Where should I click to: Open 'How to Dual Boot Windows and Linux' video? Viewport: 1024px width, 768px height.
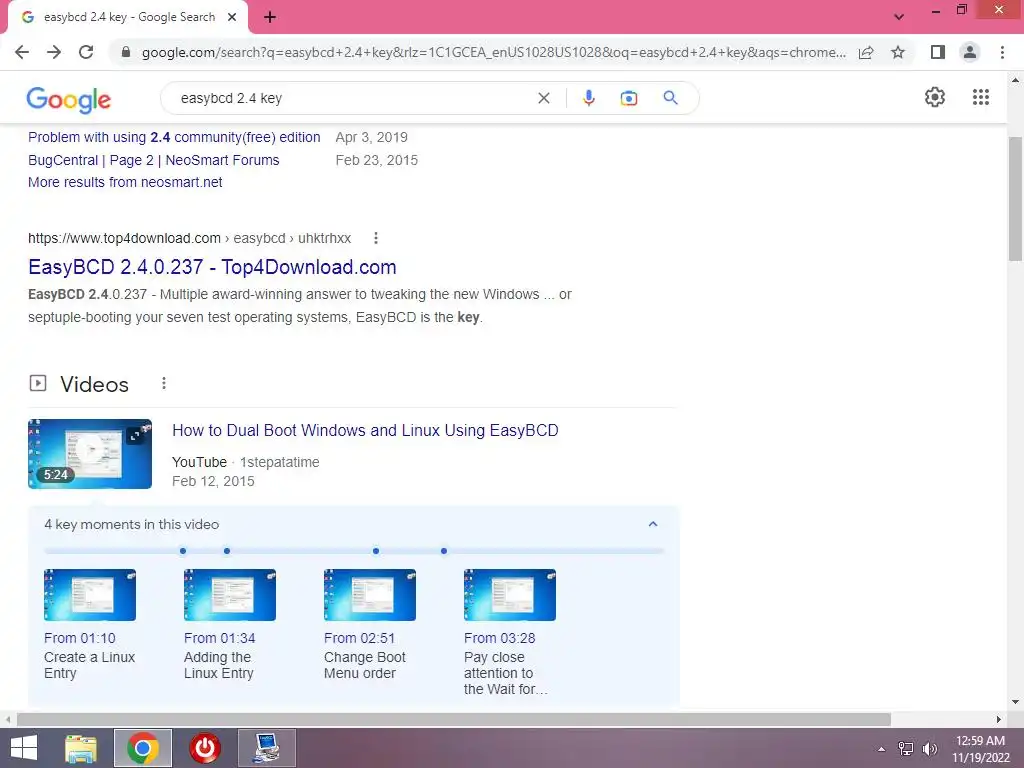click(x=365, y=430)
